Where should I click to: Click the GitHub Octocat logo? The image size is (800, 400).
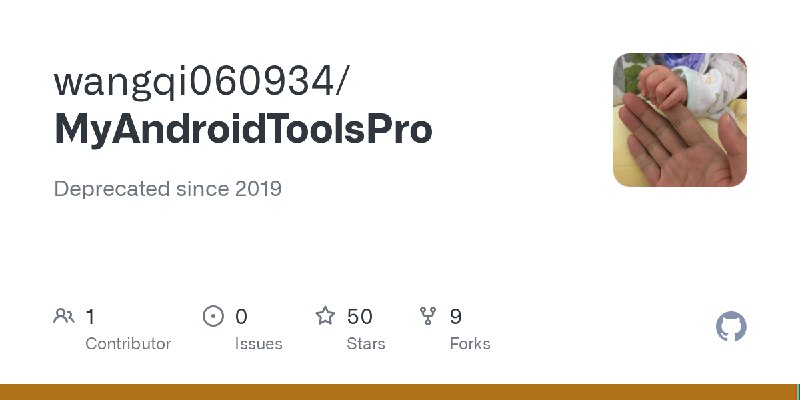[x=731, y=327]
